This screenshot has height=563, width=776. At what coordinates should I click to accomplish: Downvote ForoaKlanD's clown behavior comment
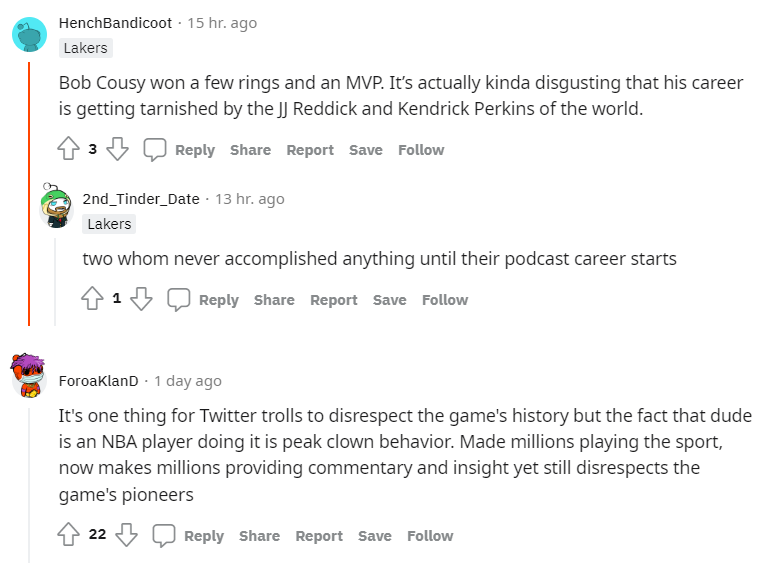click(126, 535)
